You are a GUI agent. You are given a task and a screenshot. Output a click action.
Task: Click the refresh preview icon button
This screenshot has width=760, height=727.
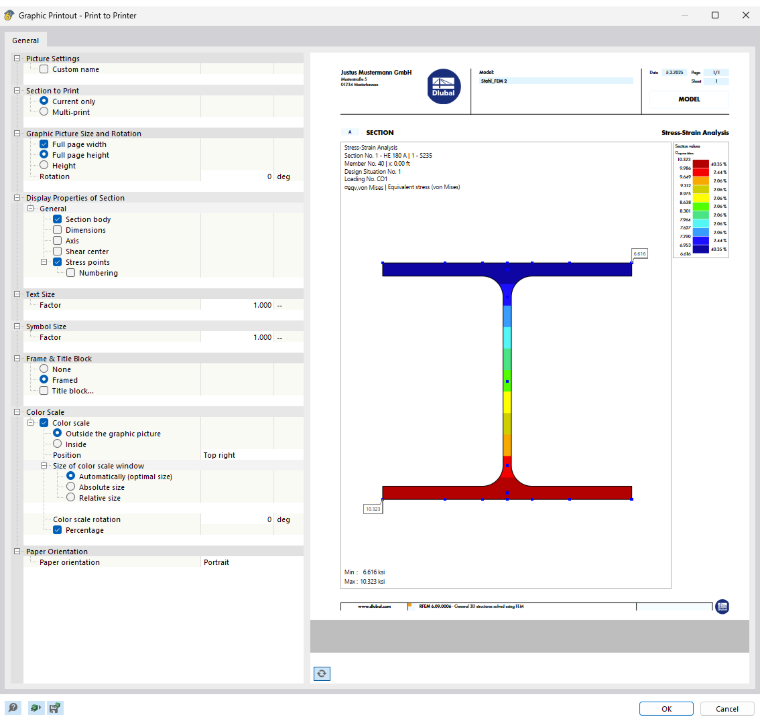pyautogui.click(x=322, y=673)
